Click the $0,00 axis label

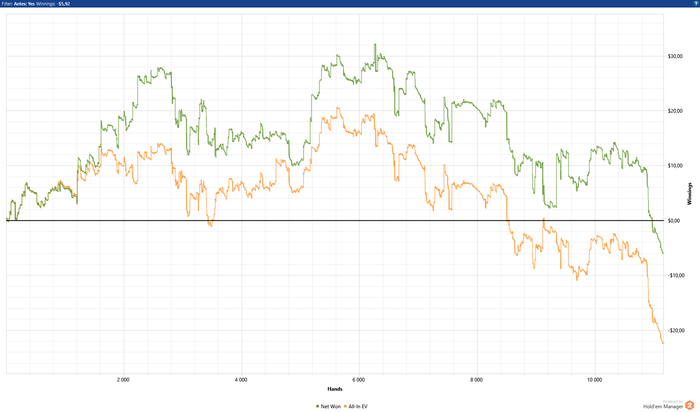pyautogui.click(x=674, y=221)
